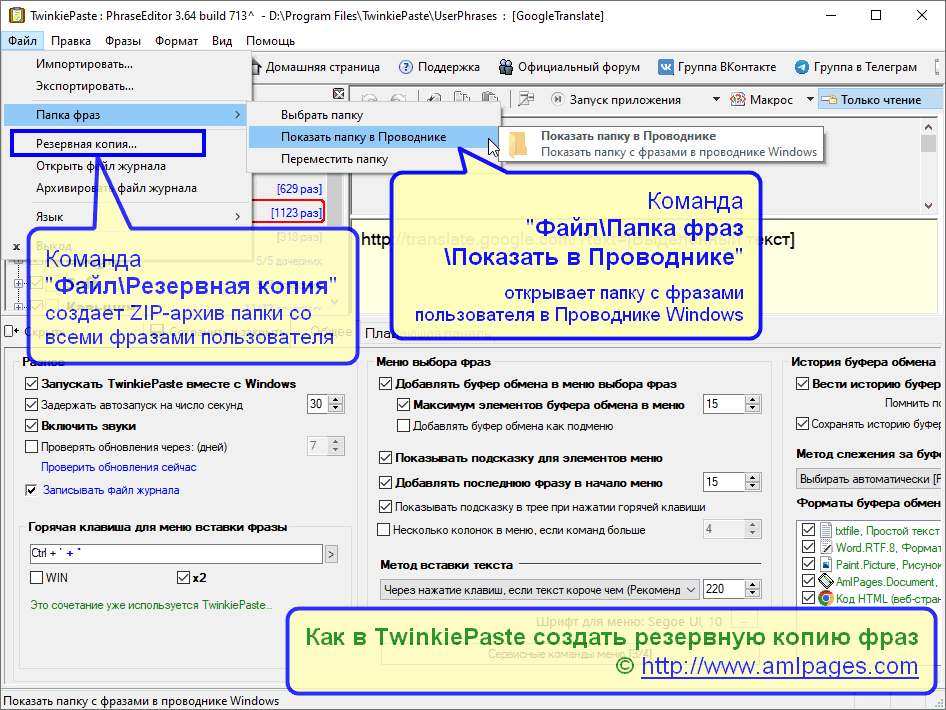This screenshot has width=946, height=710.
Task: Enable Проверять обновления через (дней)
Action: 31,447
